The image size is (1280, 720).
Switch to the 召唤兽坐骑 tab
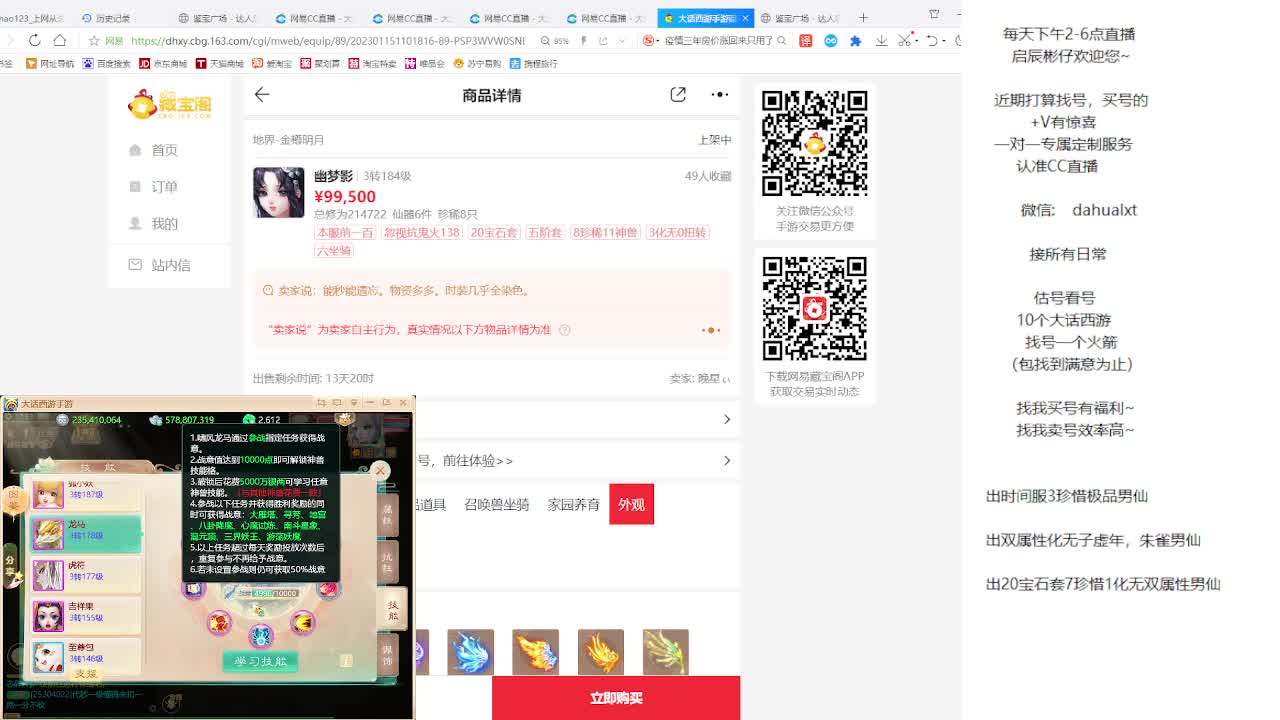[x=497, y=505]
